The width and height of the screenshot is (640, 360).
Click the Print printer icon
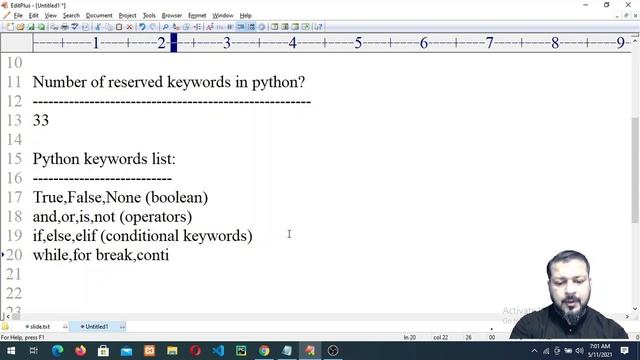[64, 27]
